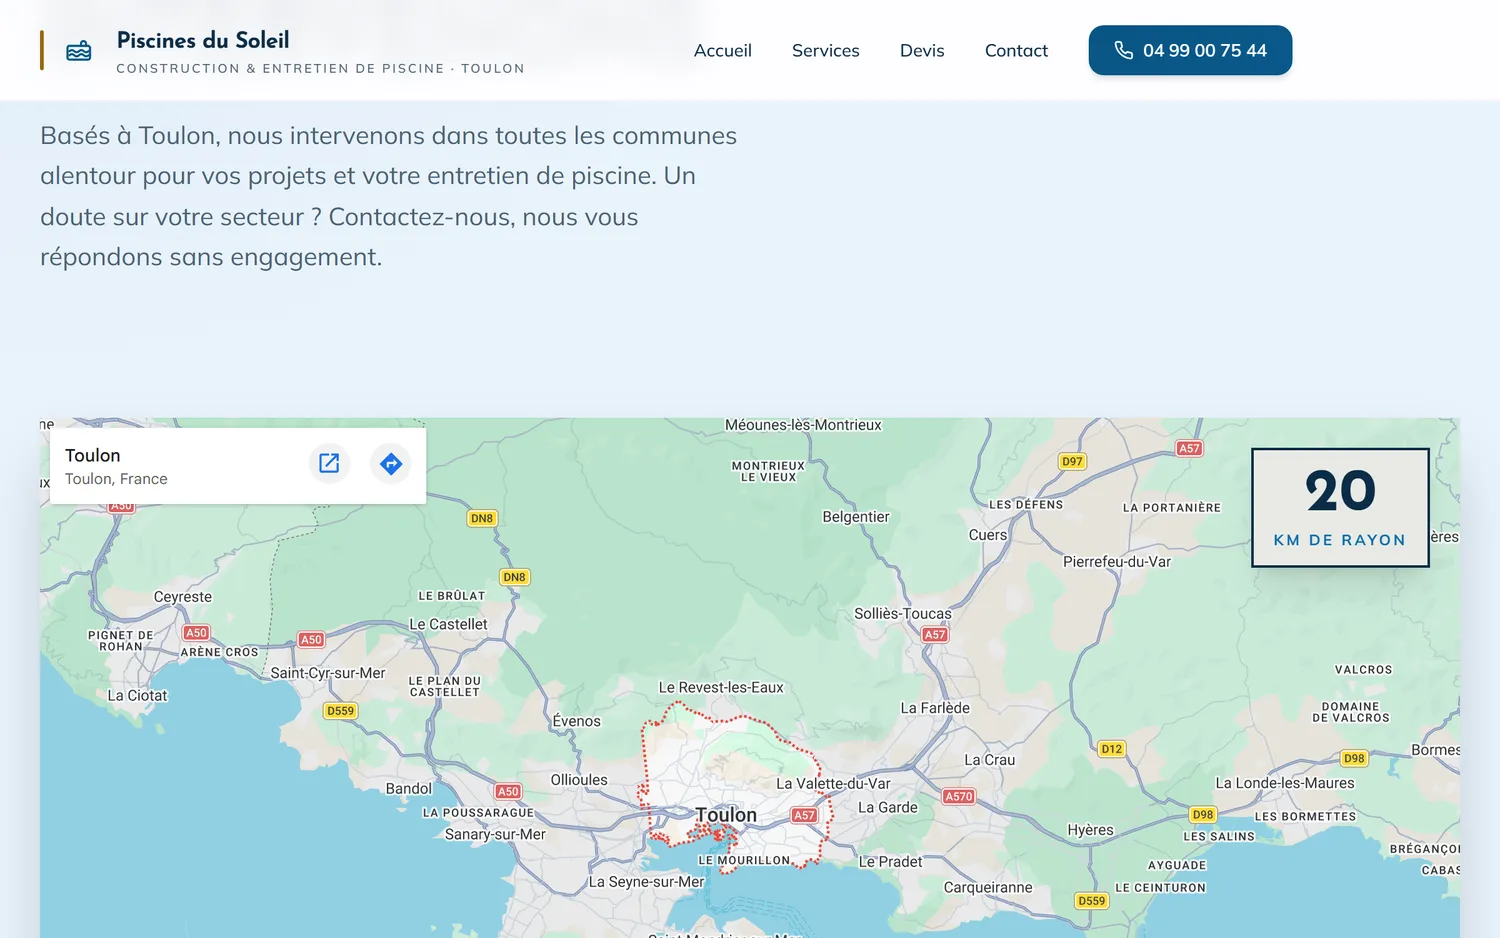The height and width of the screenshot is (938, 1500).
Task: Click Pierrefeu-du-Var on the map
Action: [x=1117, y=562]
